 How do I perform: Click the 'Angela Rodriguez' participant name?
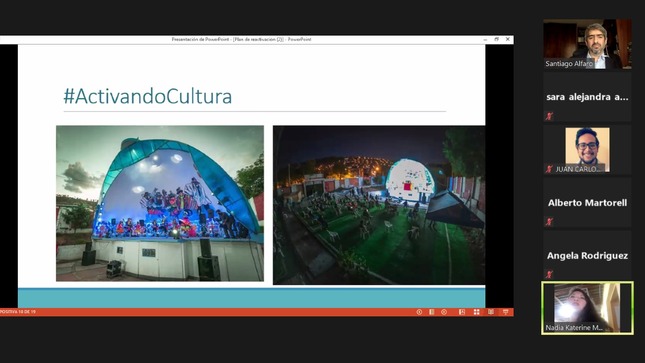click(x=587, y=256)
